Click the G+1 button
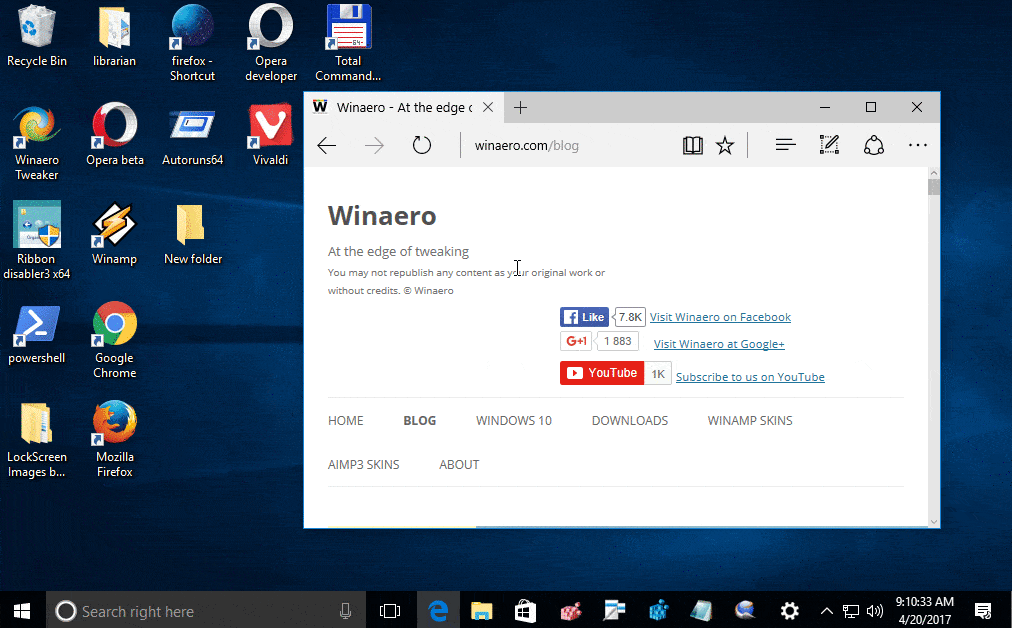1012x628 pixels. 576,341
